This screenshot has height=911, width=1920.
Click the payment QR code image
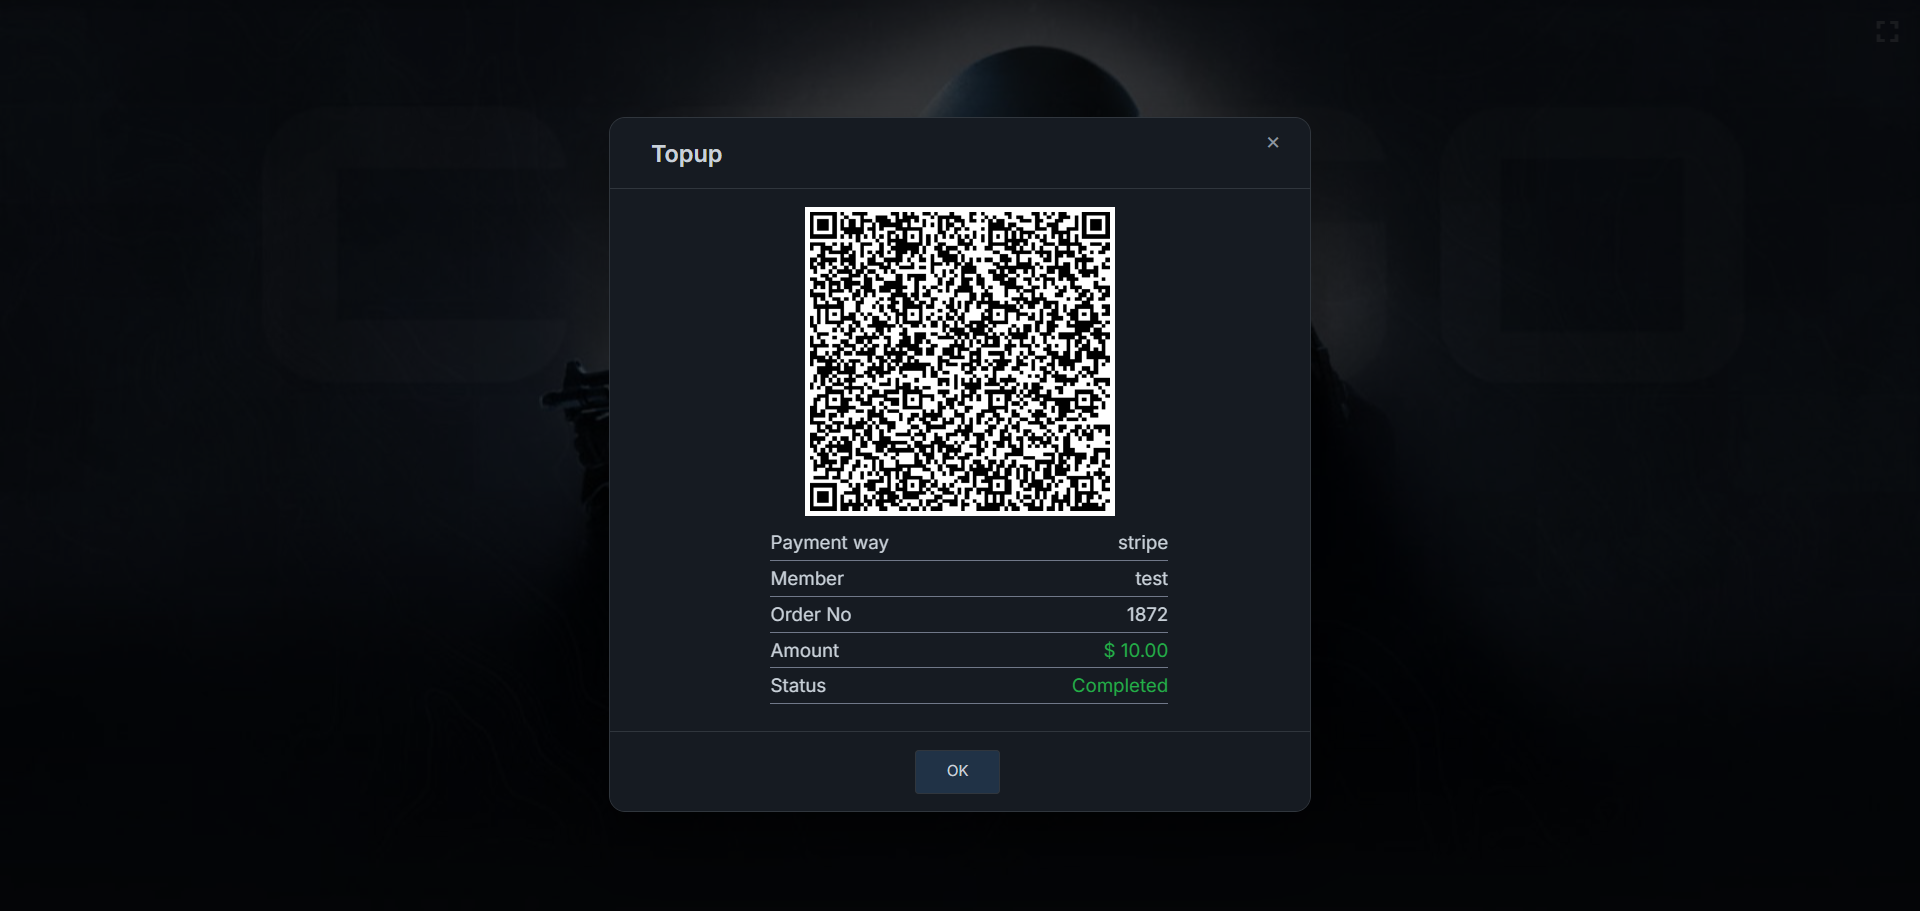[960, 362]
